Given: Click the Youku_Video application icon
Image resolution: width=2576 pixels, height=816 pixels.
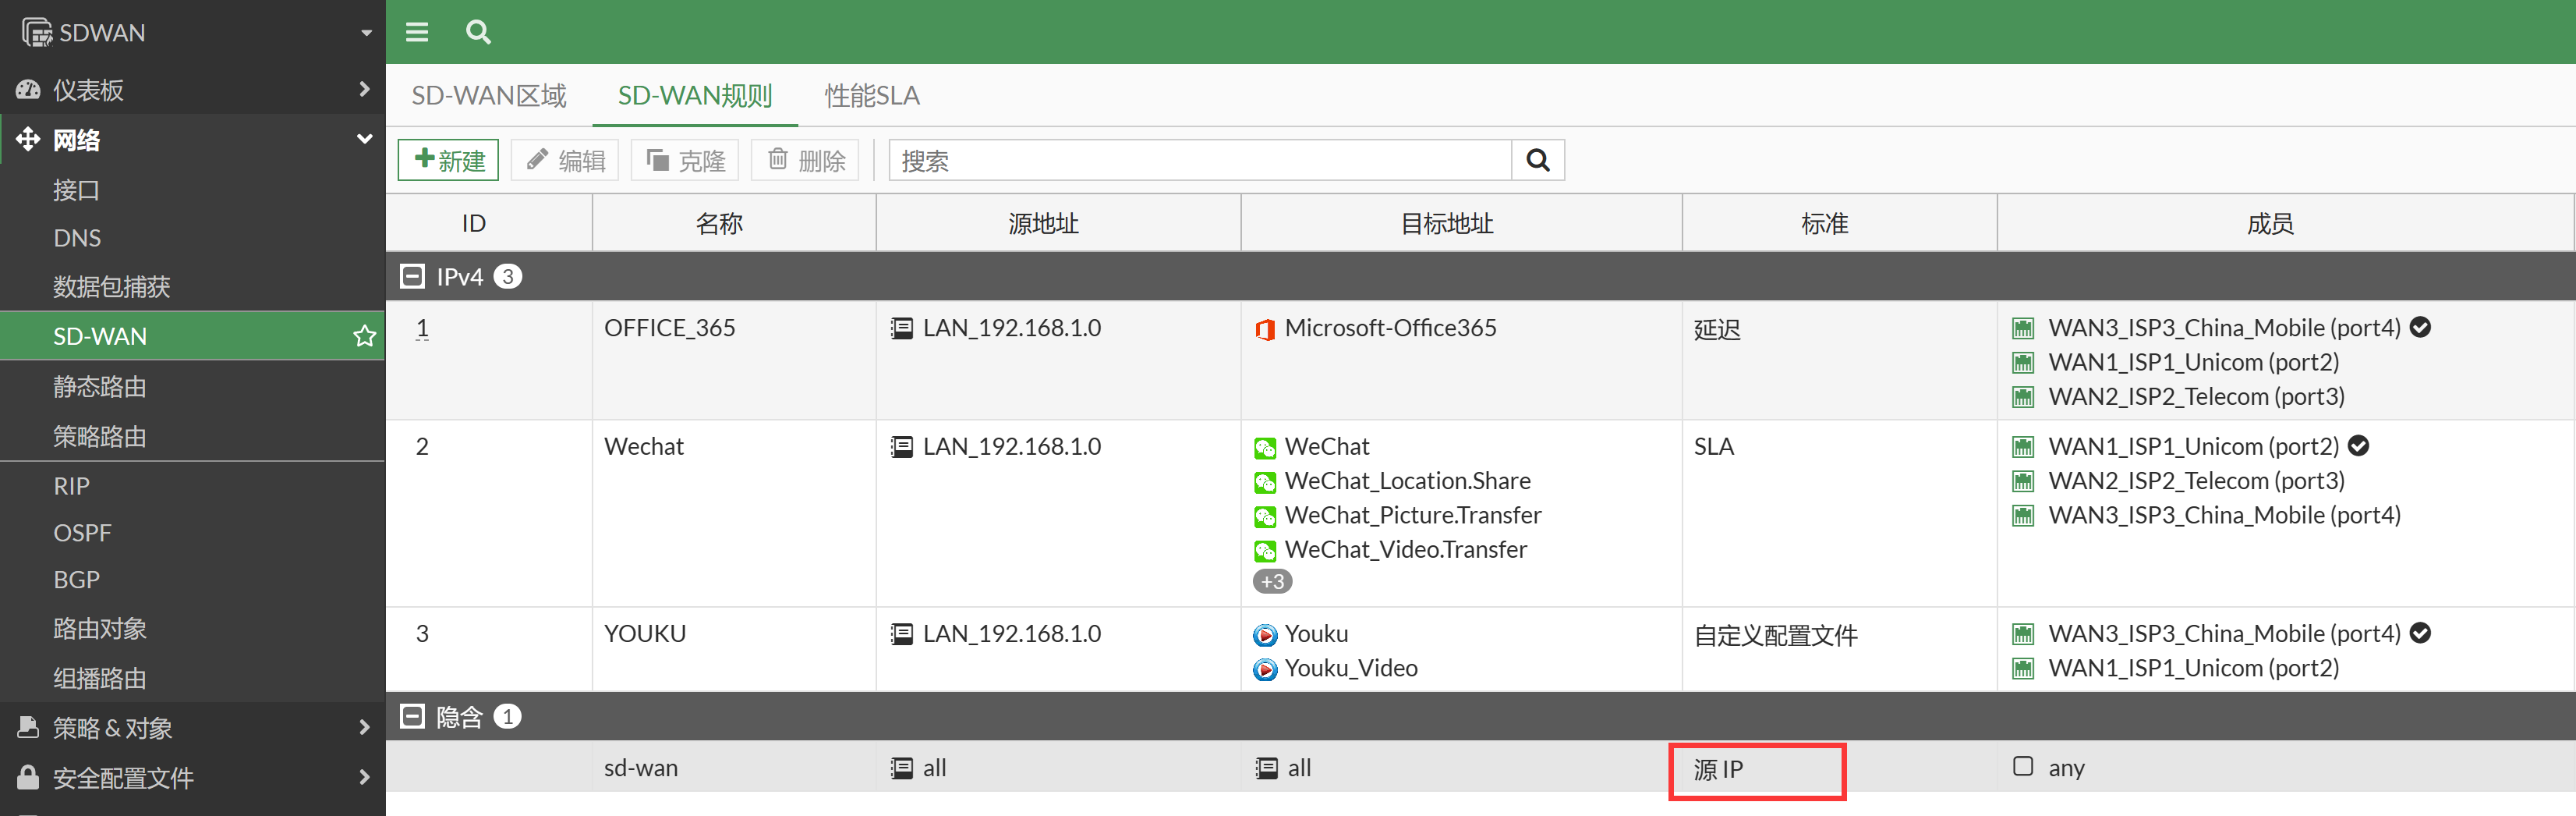Looking at the screenshot, I should [1265, 669].
